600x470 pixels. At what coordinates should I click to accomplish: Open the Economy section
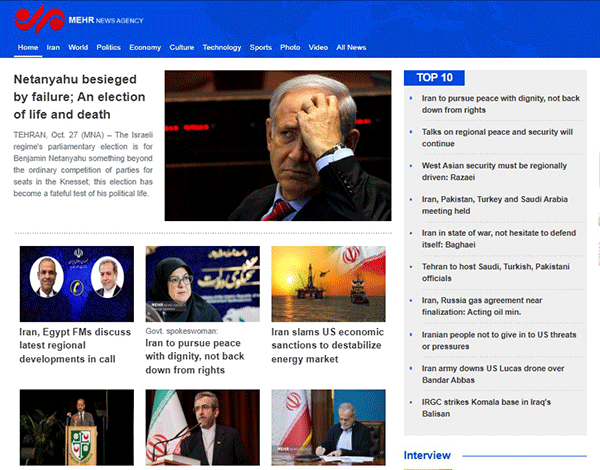click(145, 47)
